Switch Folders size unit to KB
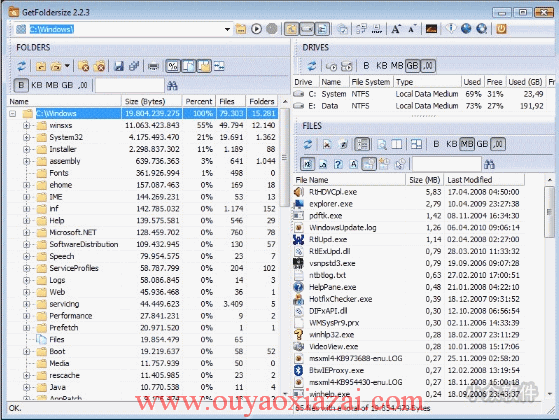This screenshot has height=420, width=559. [x=37, y=85]
